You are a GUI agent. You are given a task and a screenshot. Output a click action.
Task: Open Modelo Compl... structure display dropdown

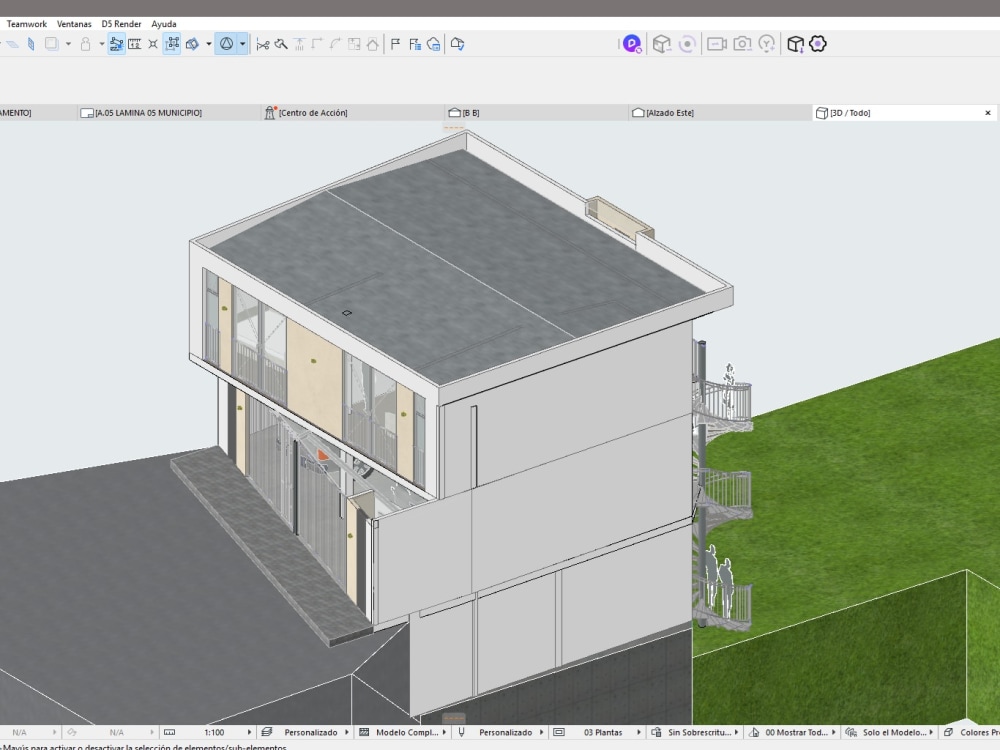point(402,732)
